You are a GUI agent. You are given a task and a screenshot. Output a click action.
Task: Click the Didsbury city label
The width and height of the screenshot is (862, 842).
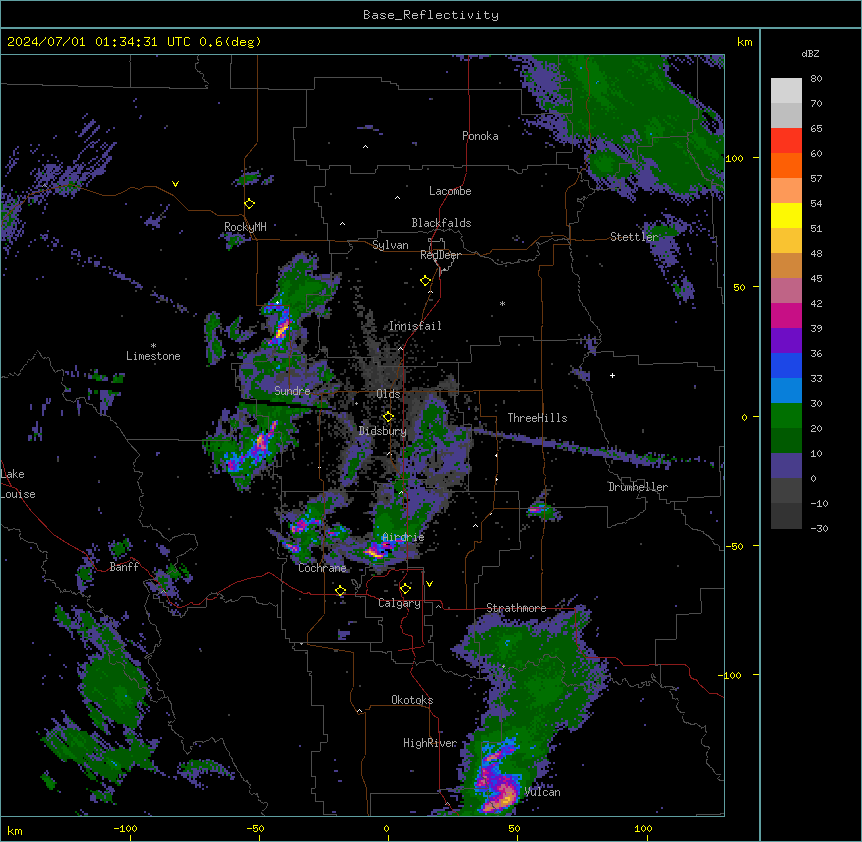click(x=383, y=431)
